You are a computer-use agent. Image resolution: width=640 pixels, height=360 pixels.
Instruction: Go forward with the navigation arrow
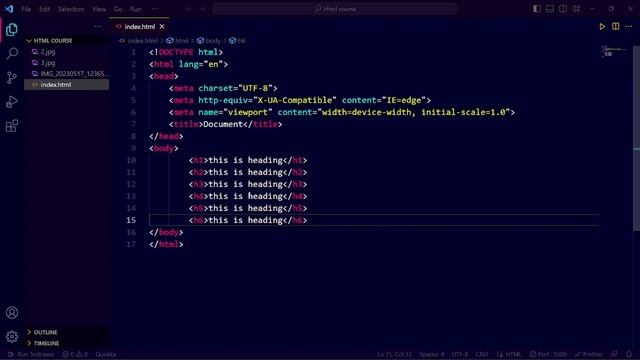(x=202, y=9)
